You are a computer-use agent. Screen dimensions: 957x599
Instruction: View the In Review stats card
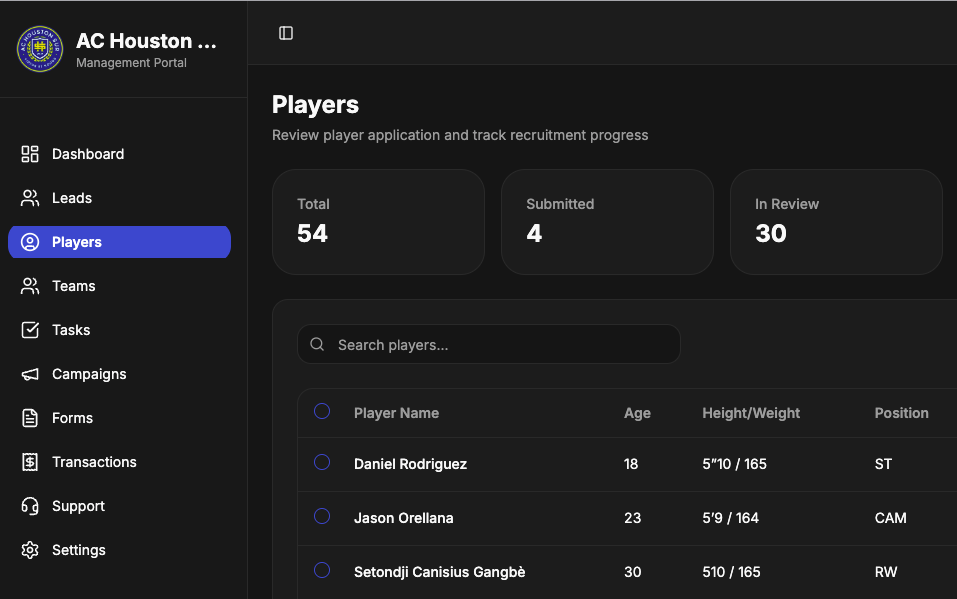click(x=835, y=221)
